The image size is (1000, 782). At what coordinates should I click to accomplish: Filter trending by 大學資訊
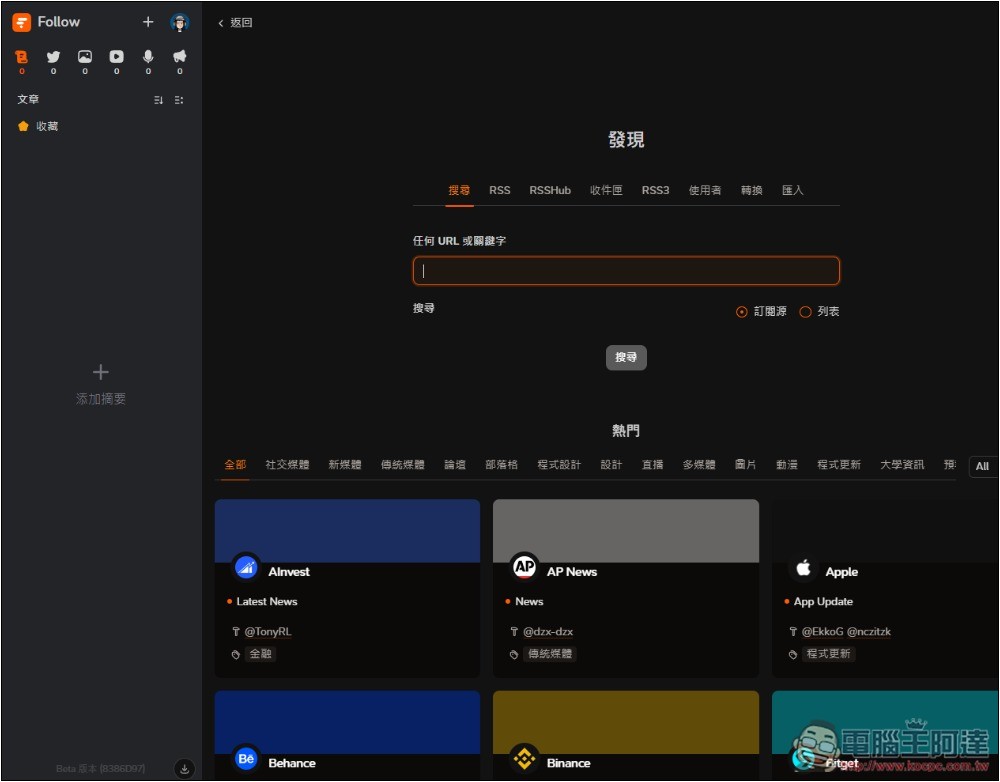(902, 464)
